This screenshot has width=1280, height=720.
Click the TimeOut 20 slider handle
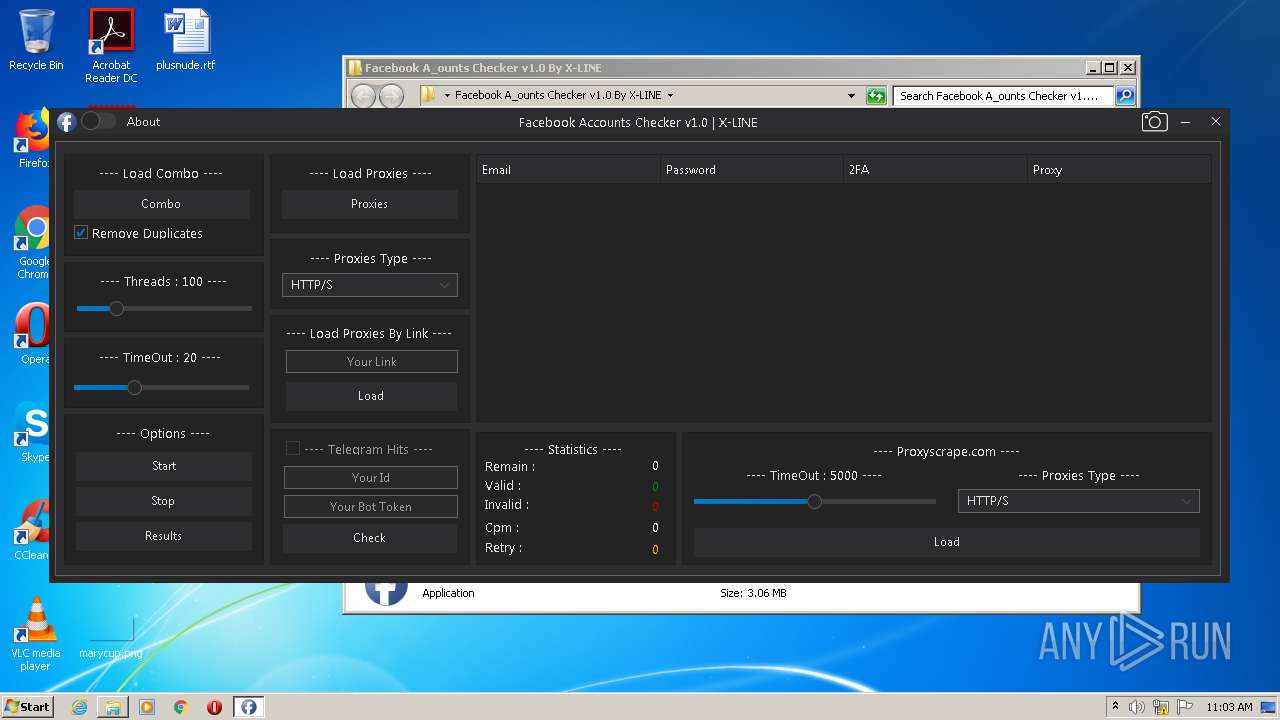[134, 387]
